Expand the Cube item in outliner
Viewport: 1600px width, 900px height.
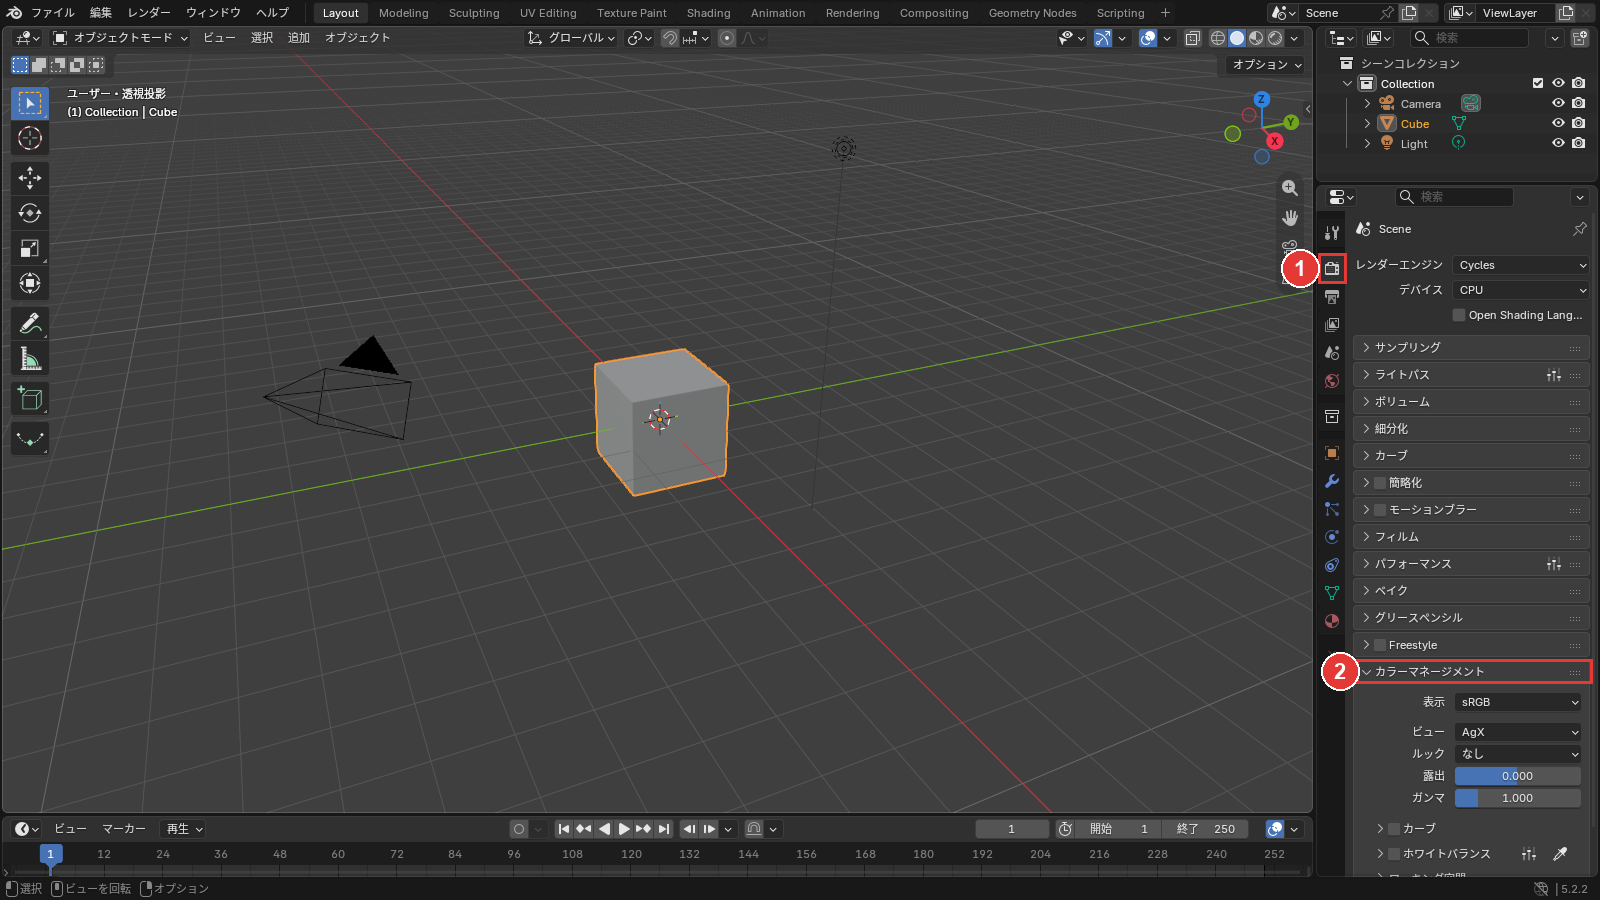pos(1367,124)
